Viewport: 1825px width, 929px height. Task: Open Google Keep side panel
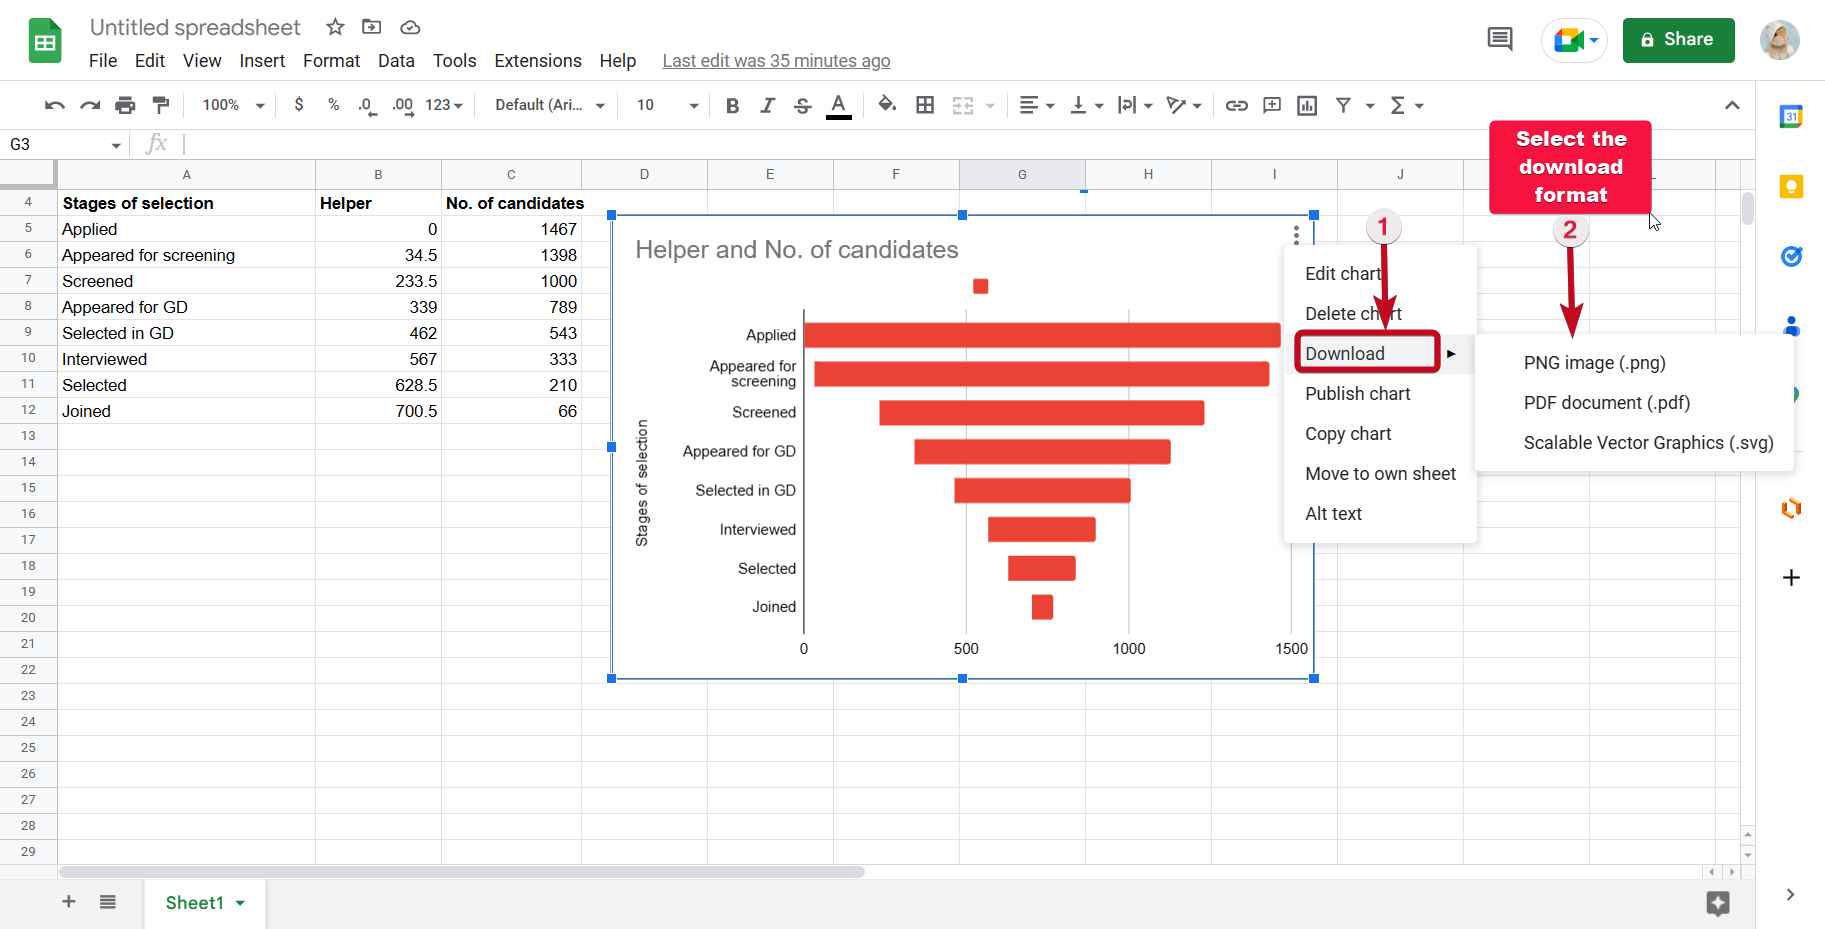click(1791, 187)
